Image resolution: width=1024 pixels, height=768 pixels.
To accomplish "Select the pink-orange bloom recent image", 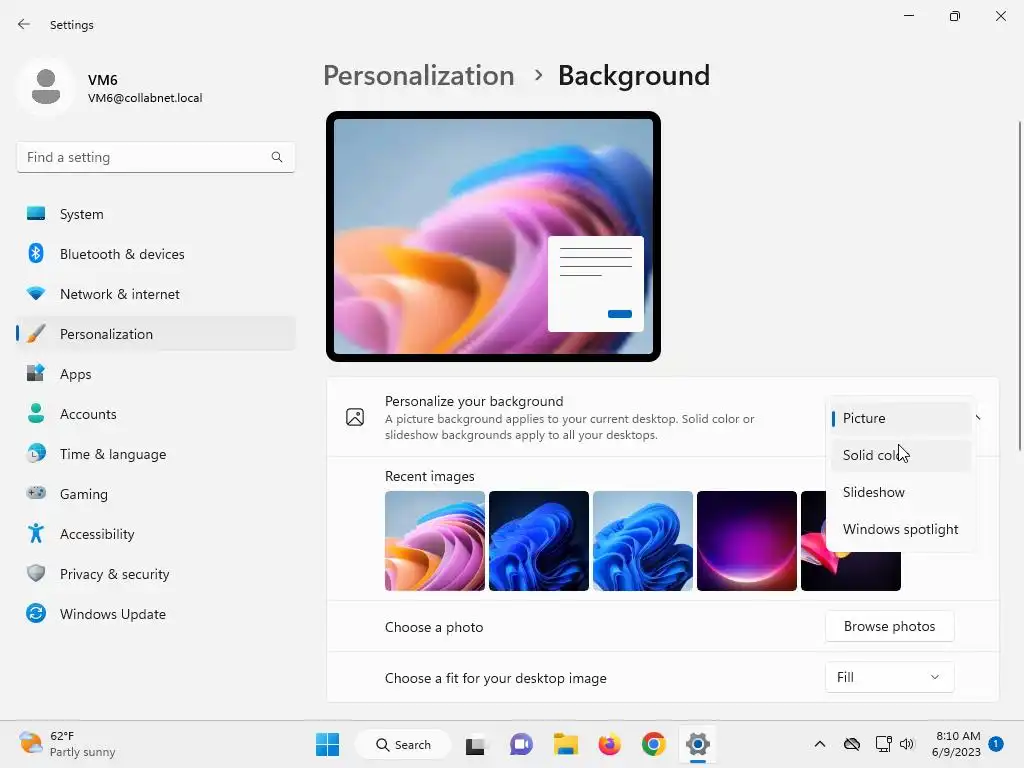I will click(435, 541).
